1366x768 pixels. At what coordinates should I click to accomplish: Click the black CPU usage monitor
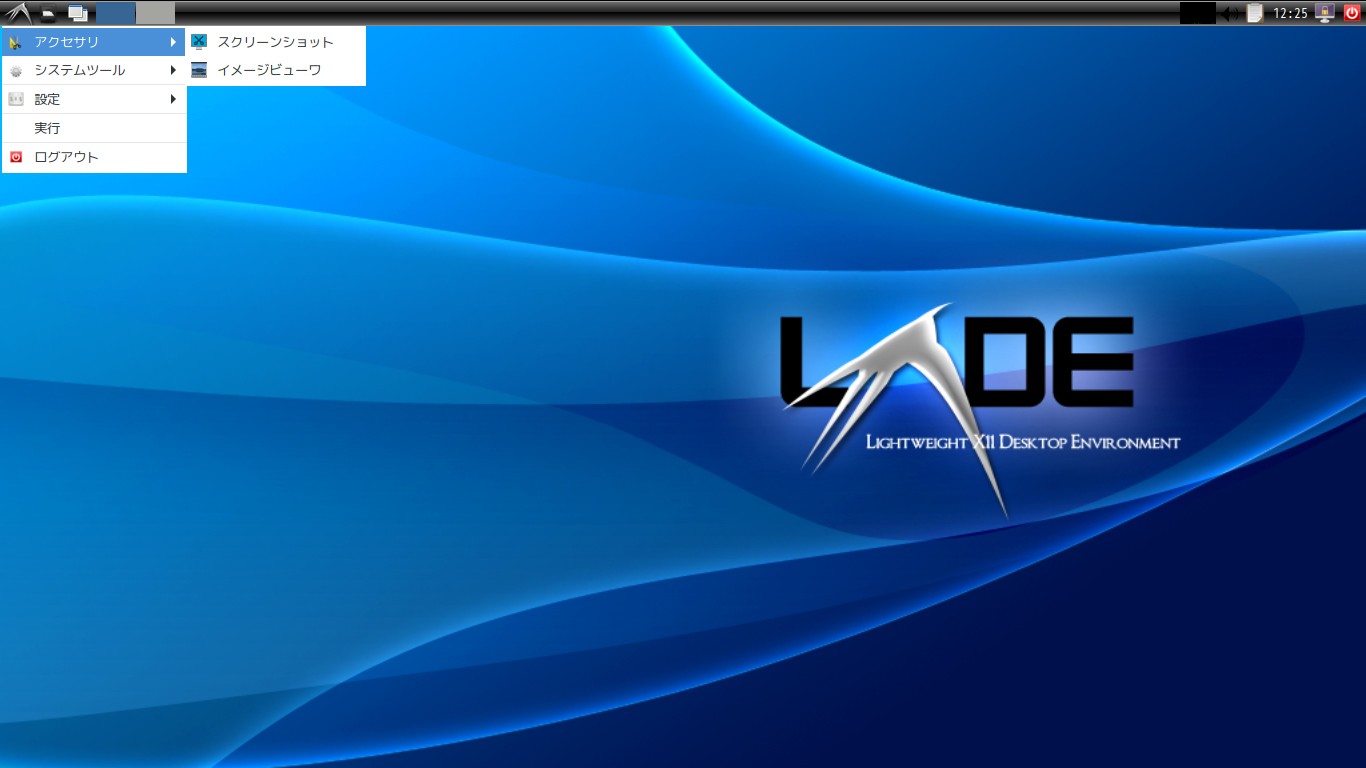[x=1197, y=13]
